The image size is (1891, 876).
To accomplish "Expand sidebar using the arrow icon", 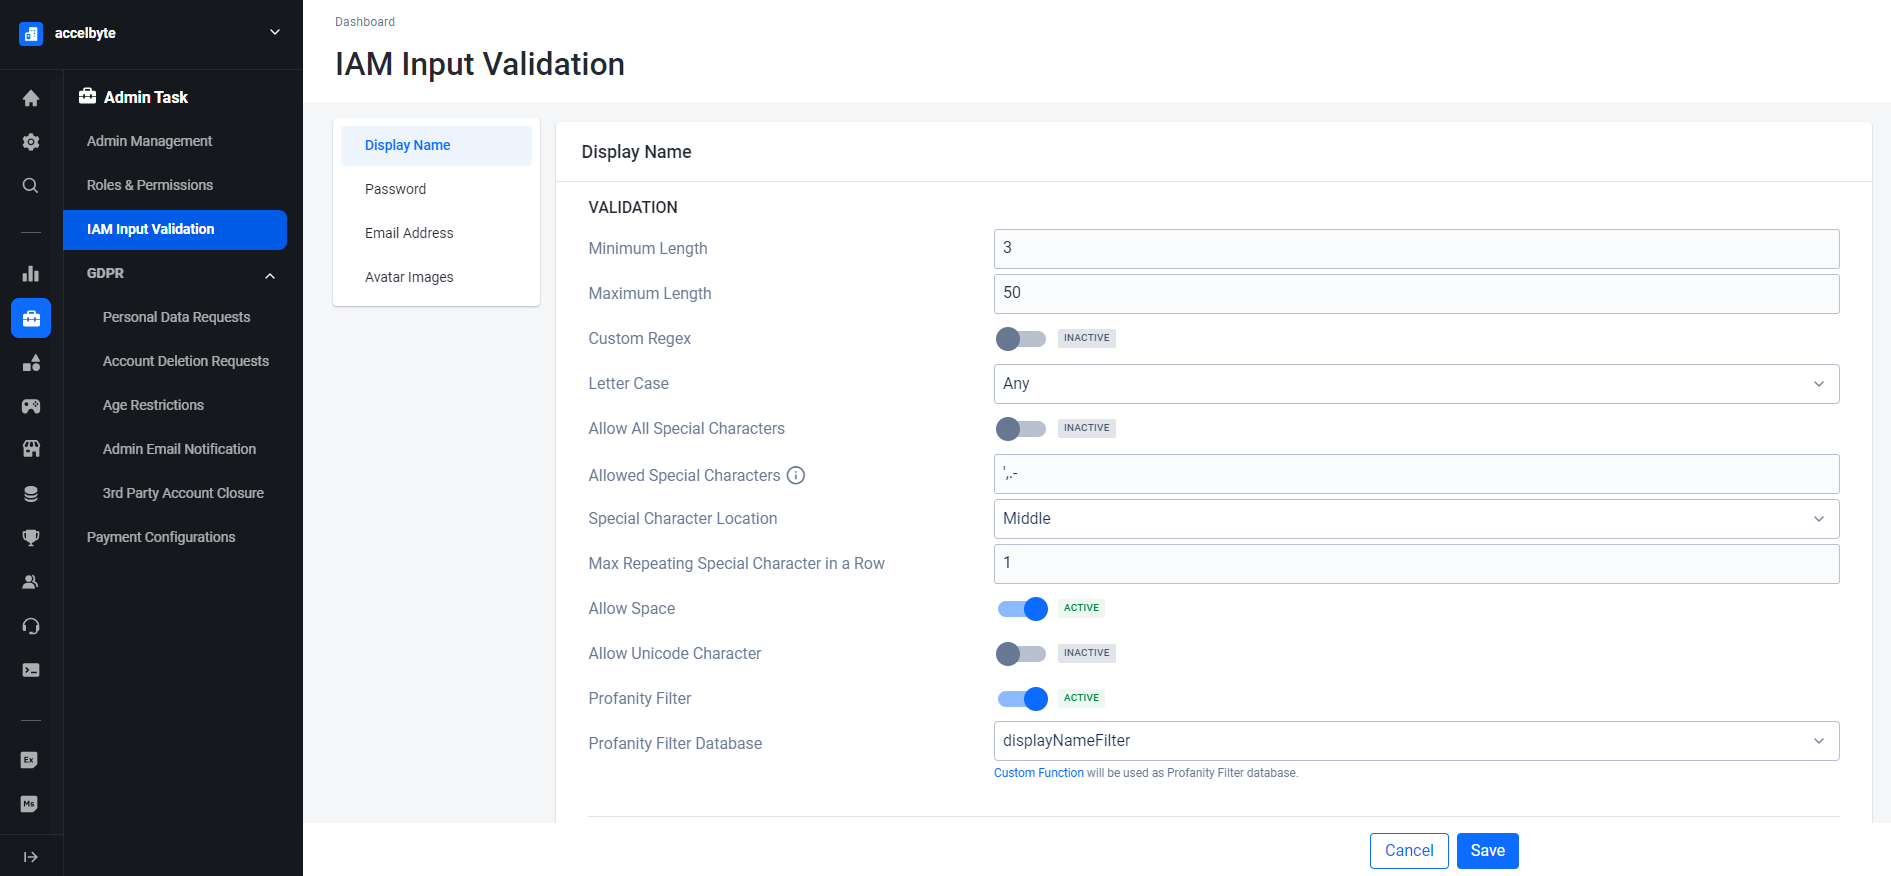I will 31,857.
